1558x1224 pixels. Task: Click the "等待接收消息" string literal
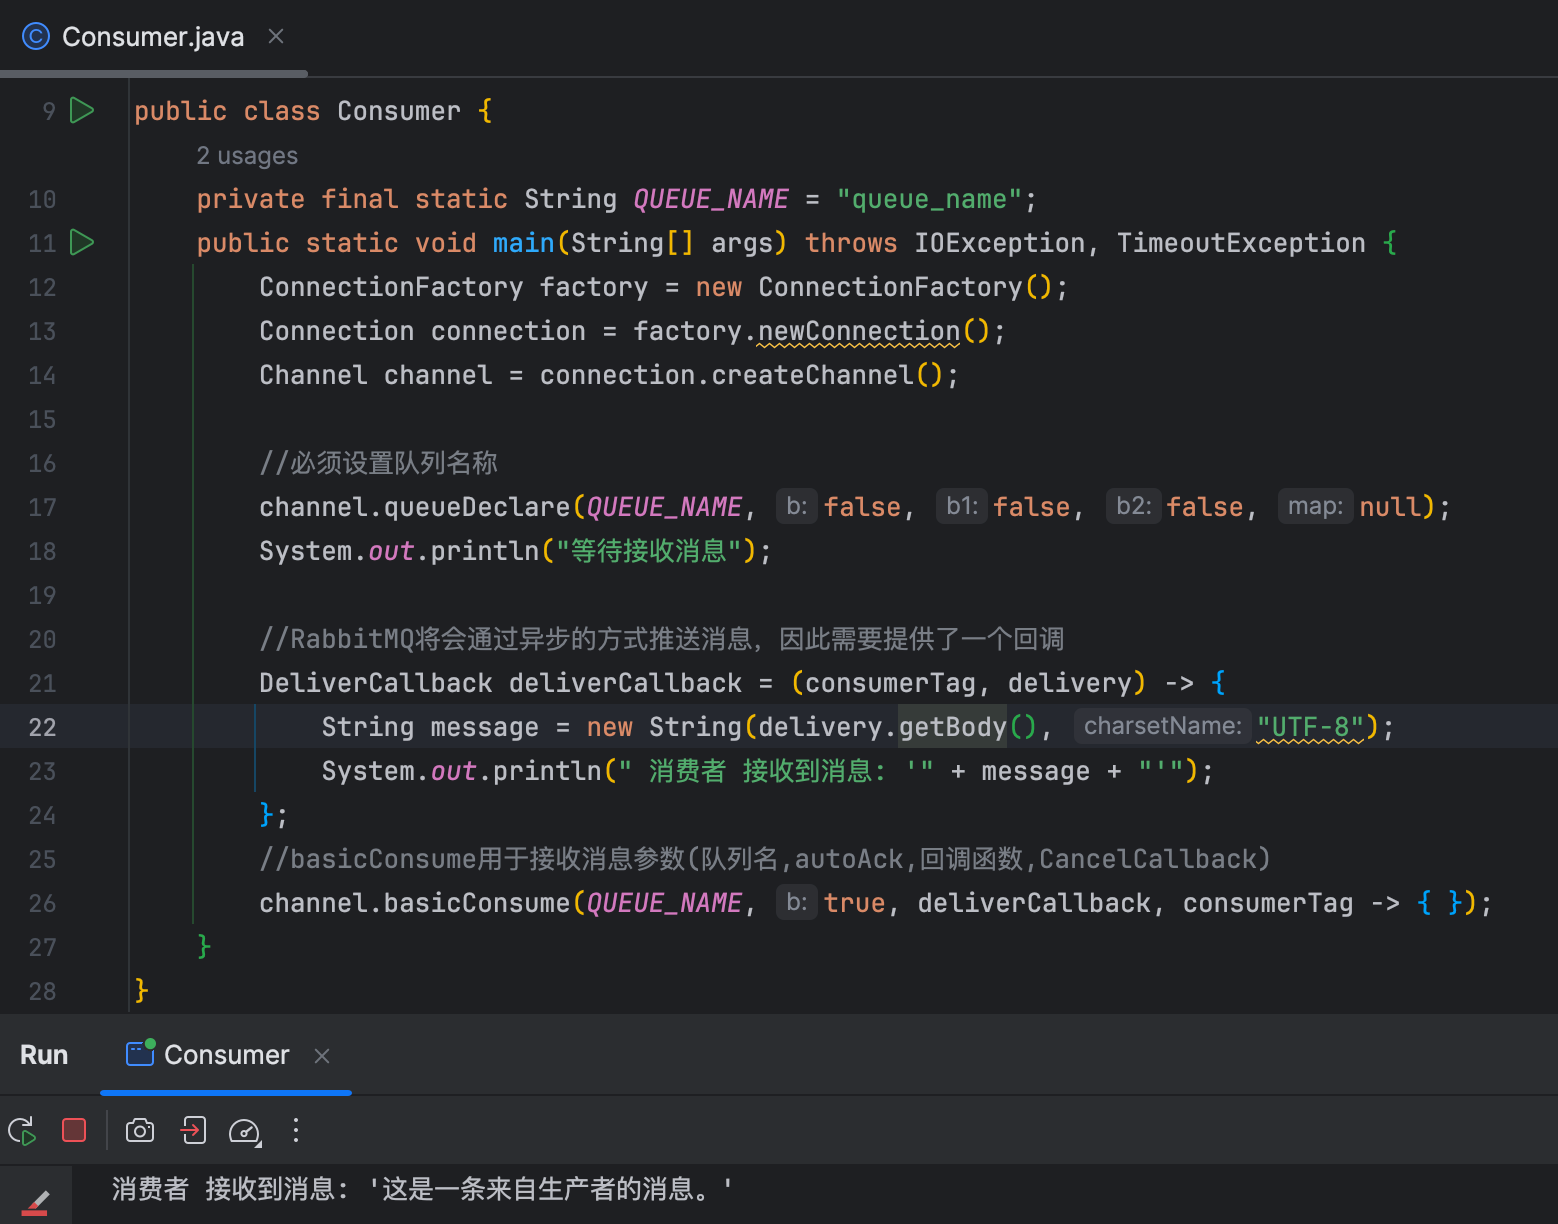coord(648,551)
